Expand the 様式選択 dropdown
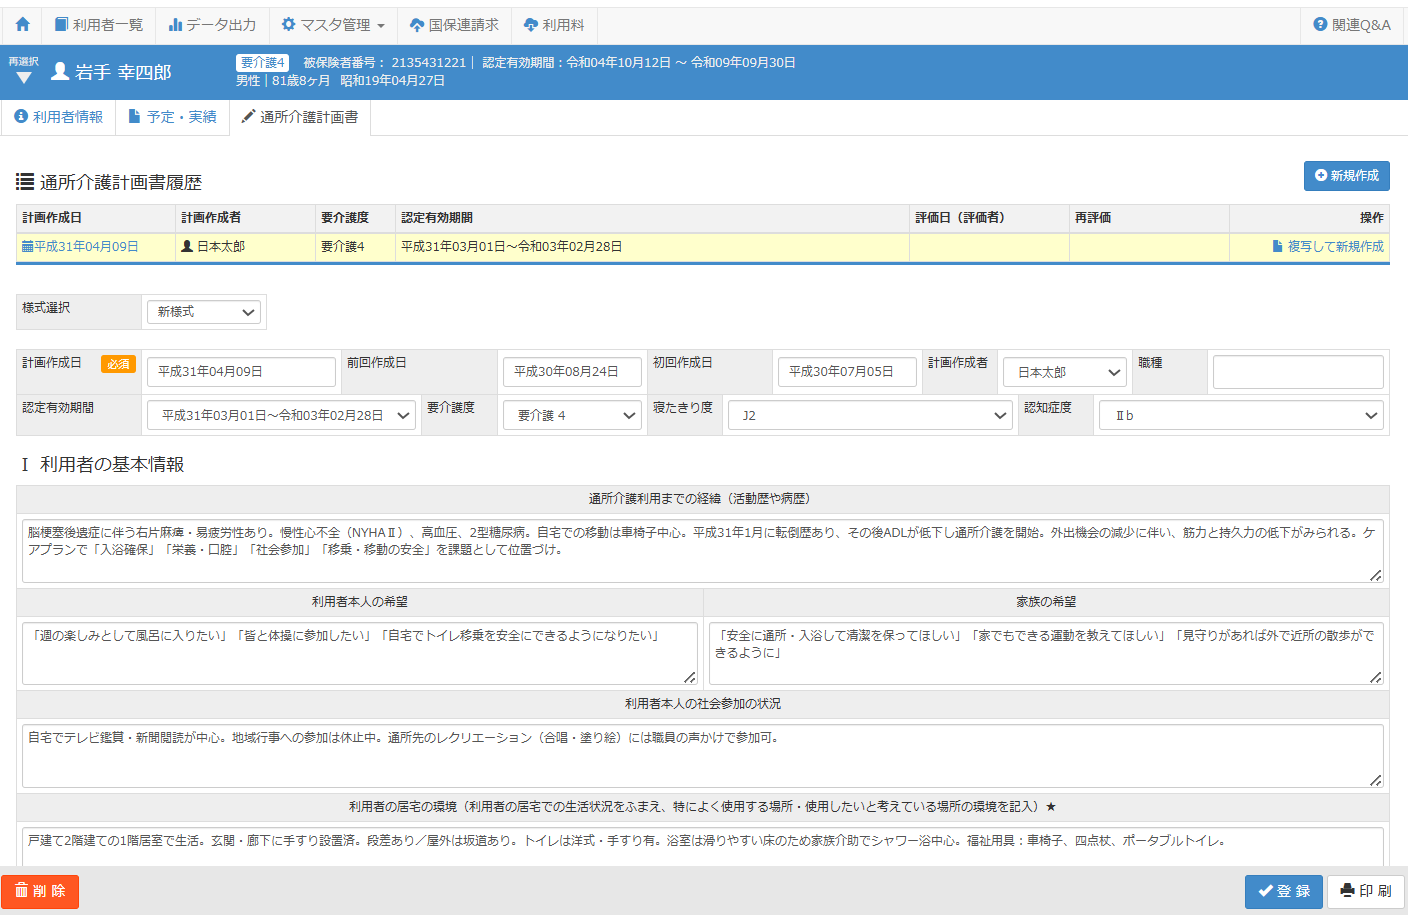The image size is (1408, 915). 204,312
